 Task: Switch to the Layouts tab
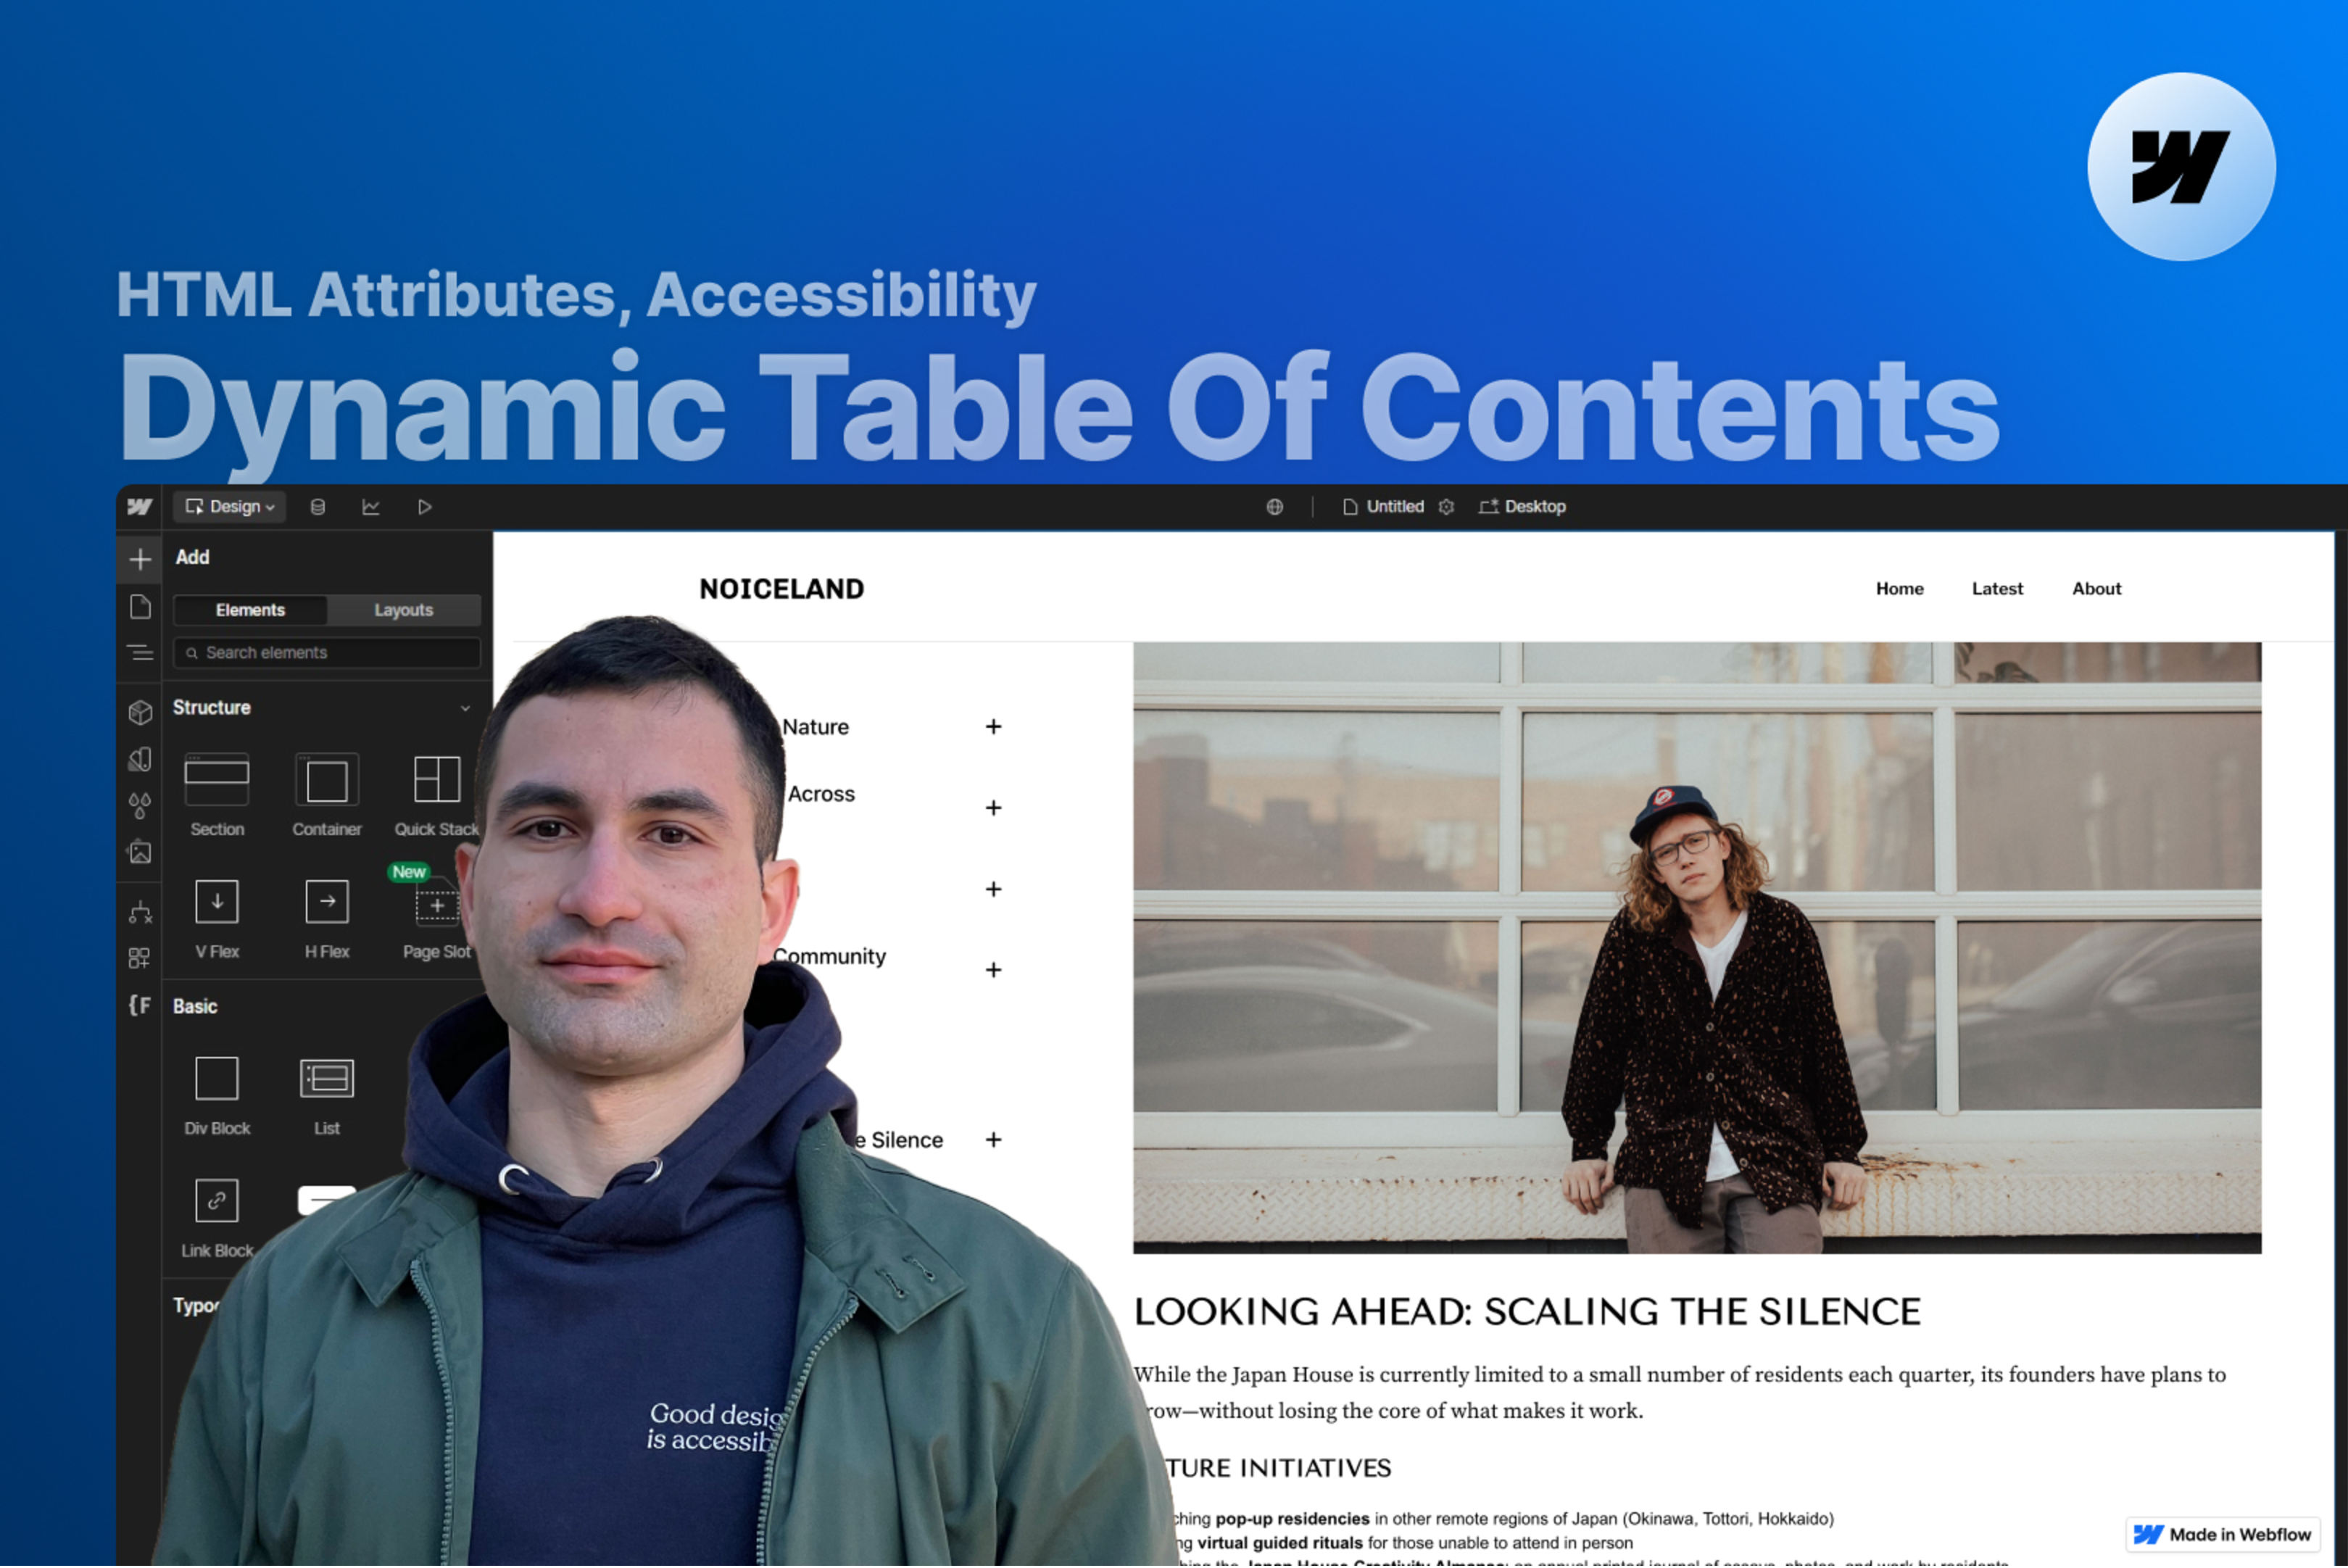tap(403, 610)
